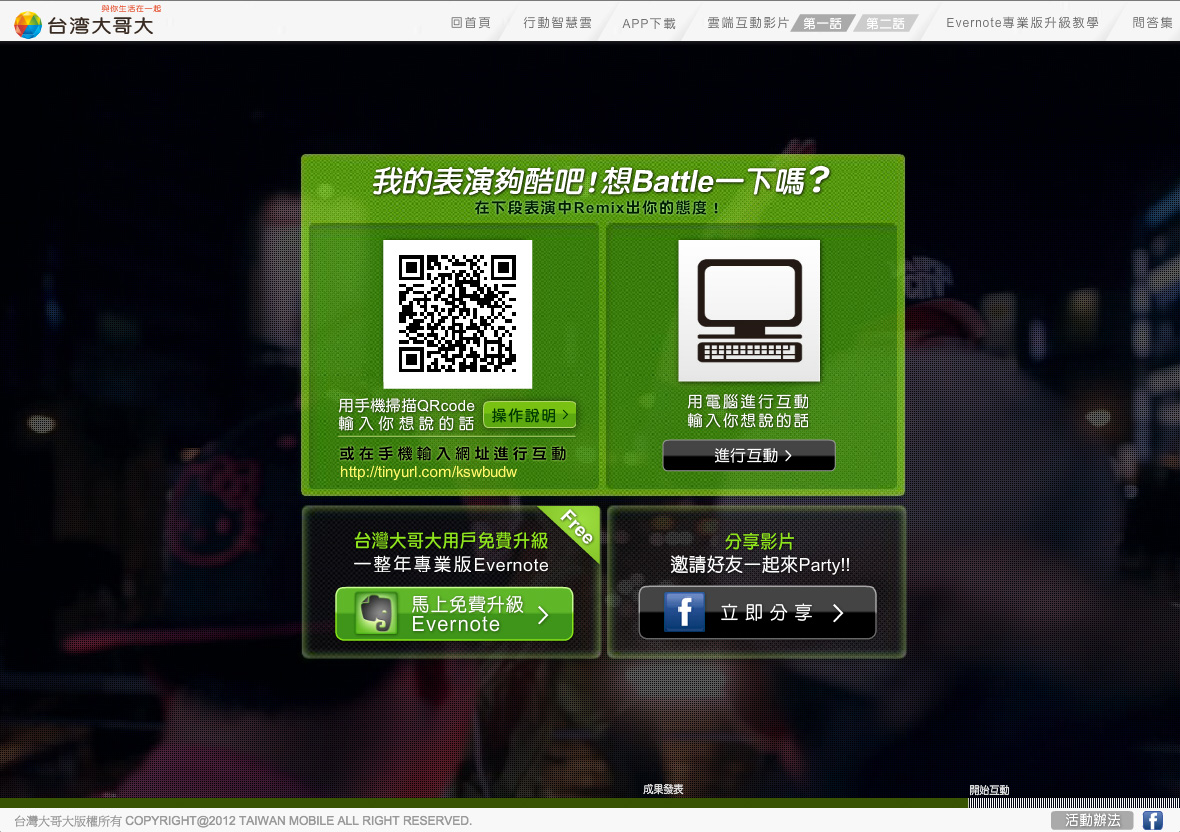Click the 活動辦法 button in the footer
Viewport: 1180px width, 832px height.
tap(1092, 820)
